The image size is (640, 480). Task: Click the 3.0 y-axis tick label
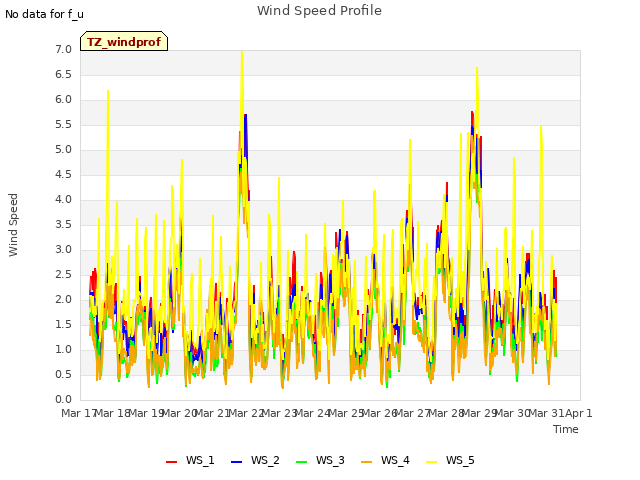point(63,250)
